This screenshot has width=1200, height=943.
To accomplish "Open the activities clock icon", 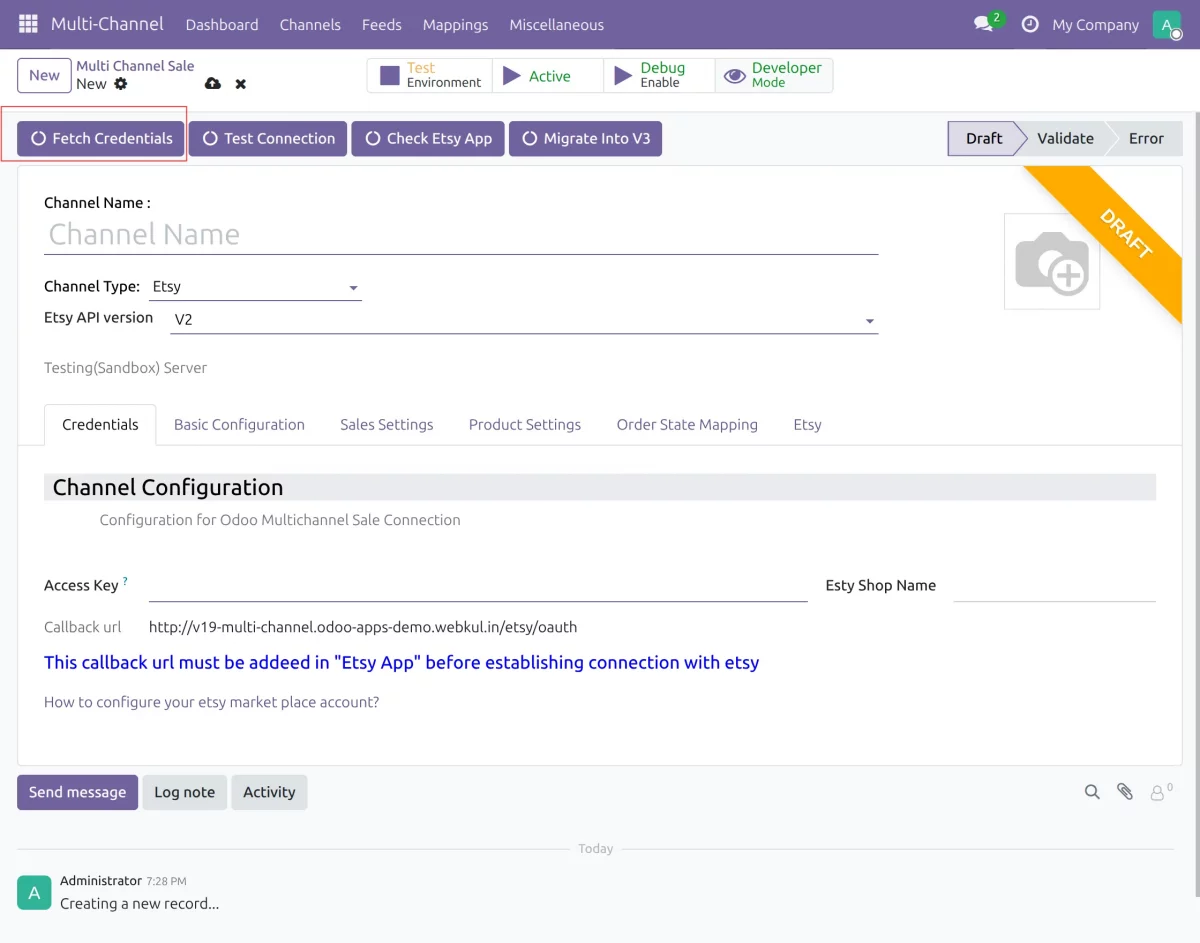I will (x=1030, y=24).
